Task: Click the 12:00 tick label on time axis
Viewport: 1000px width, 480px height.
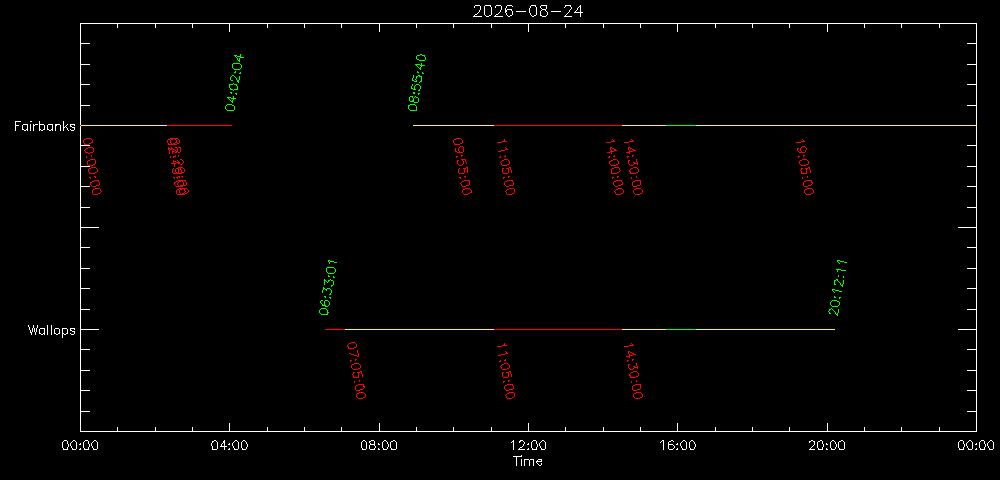Action: pyautogui.click(x=528, y=446)
